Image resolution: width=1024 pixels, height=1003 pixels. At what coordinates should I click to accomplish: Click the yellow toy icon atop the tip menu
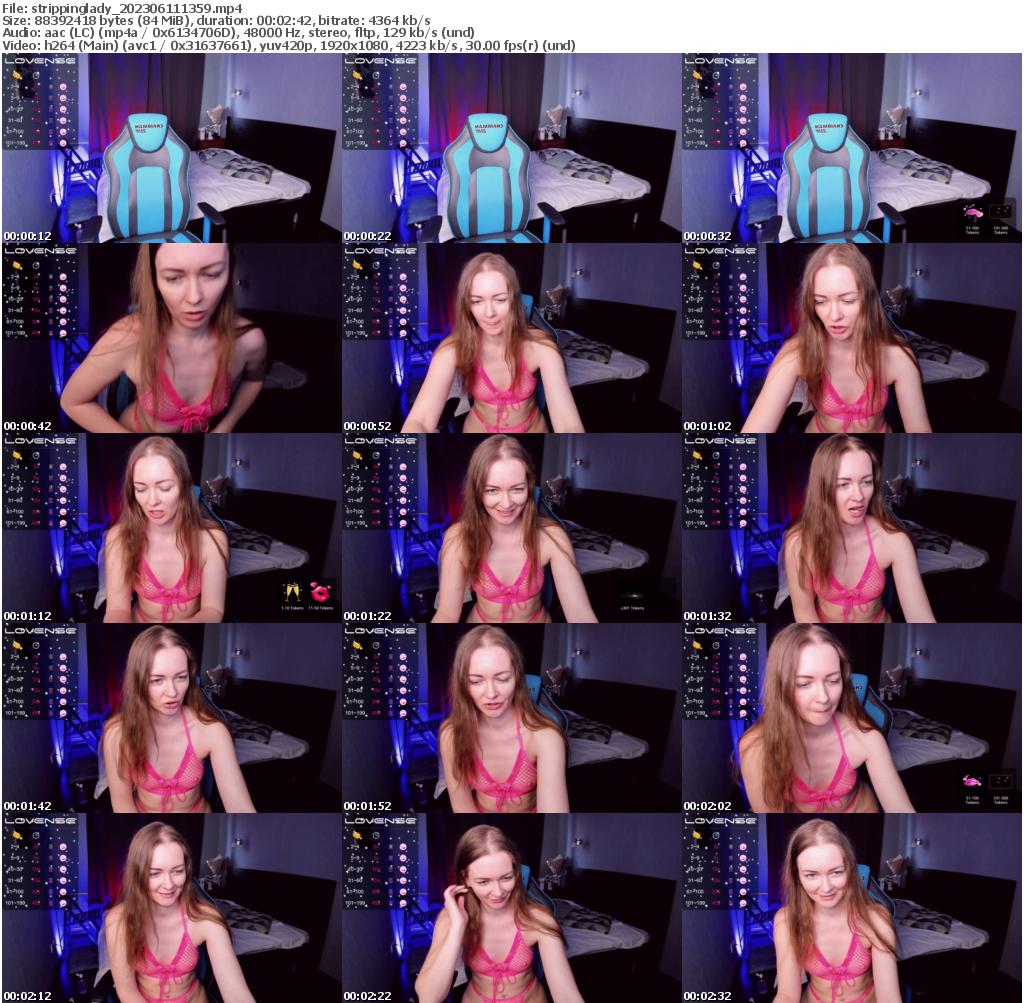(x=17, y=75)
